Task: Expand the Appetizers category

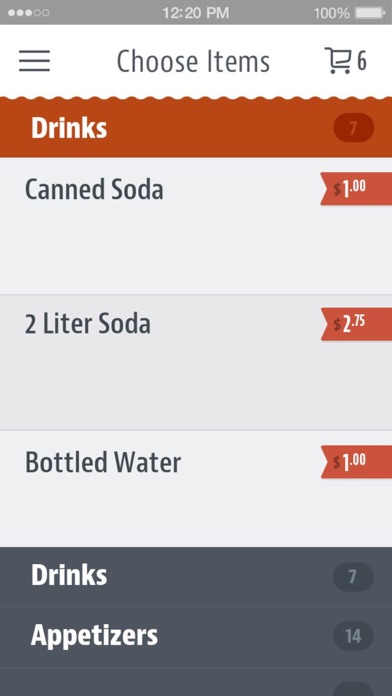Action: (x=196, y=636)
